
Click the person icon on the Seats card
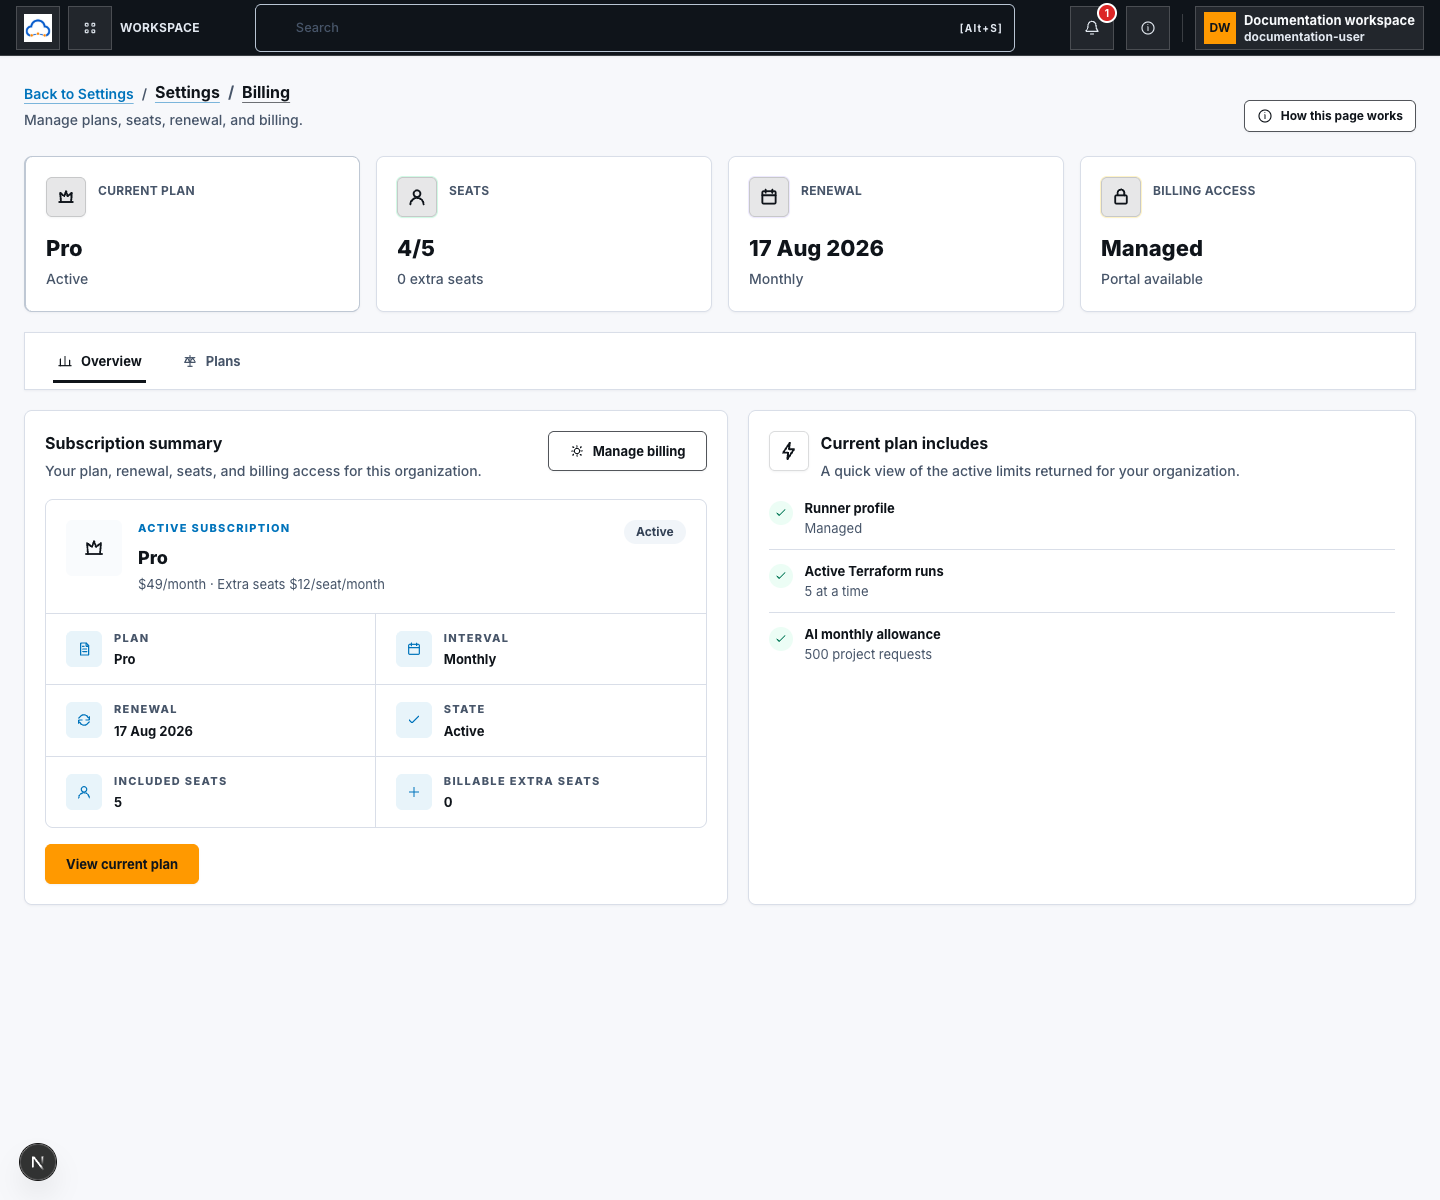tap(417, 197)
